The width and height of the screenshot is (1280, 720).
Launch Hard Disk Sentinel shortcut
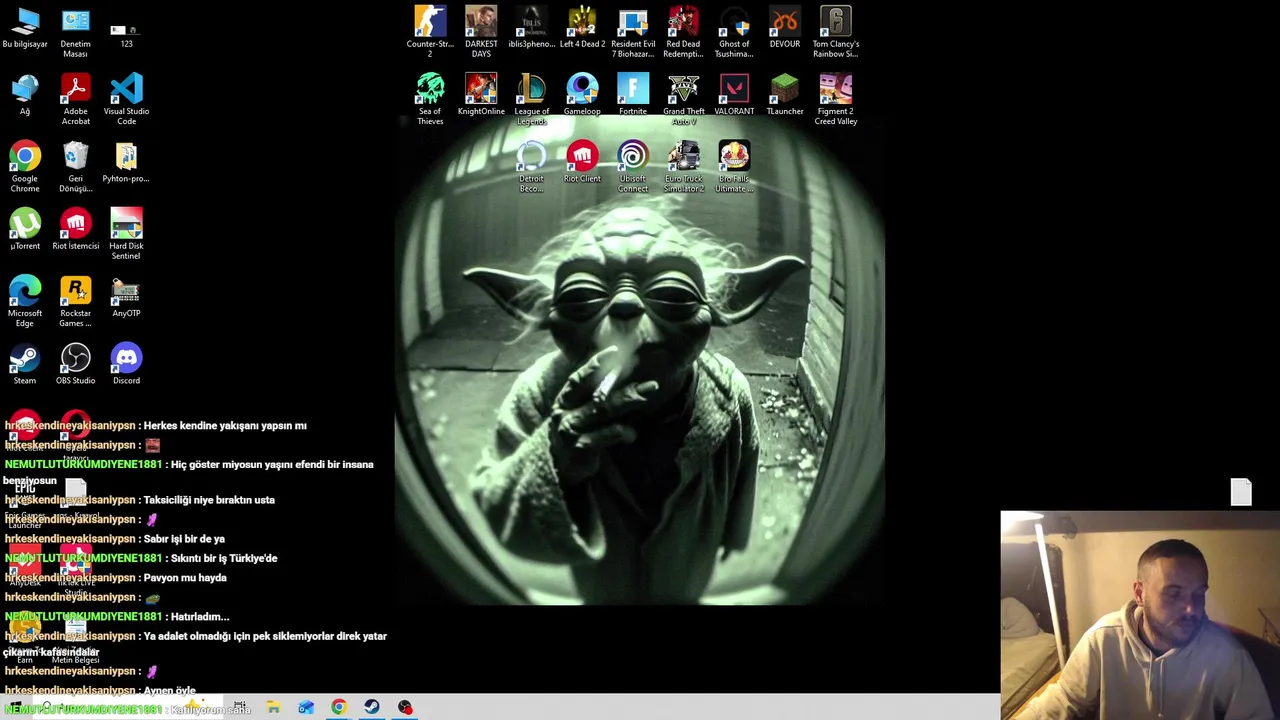click(x=126, y=234)
